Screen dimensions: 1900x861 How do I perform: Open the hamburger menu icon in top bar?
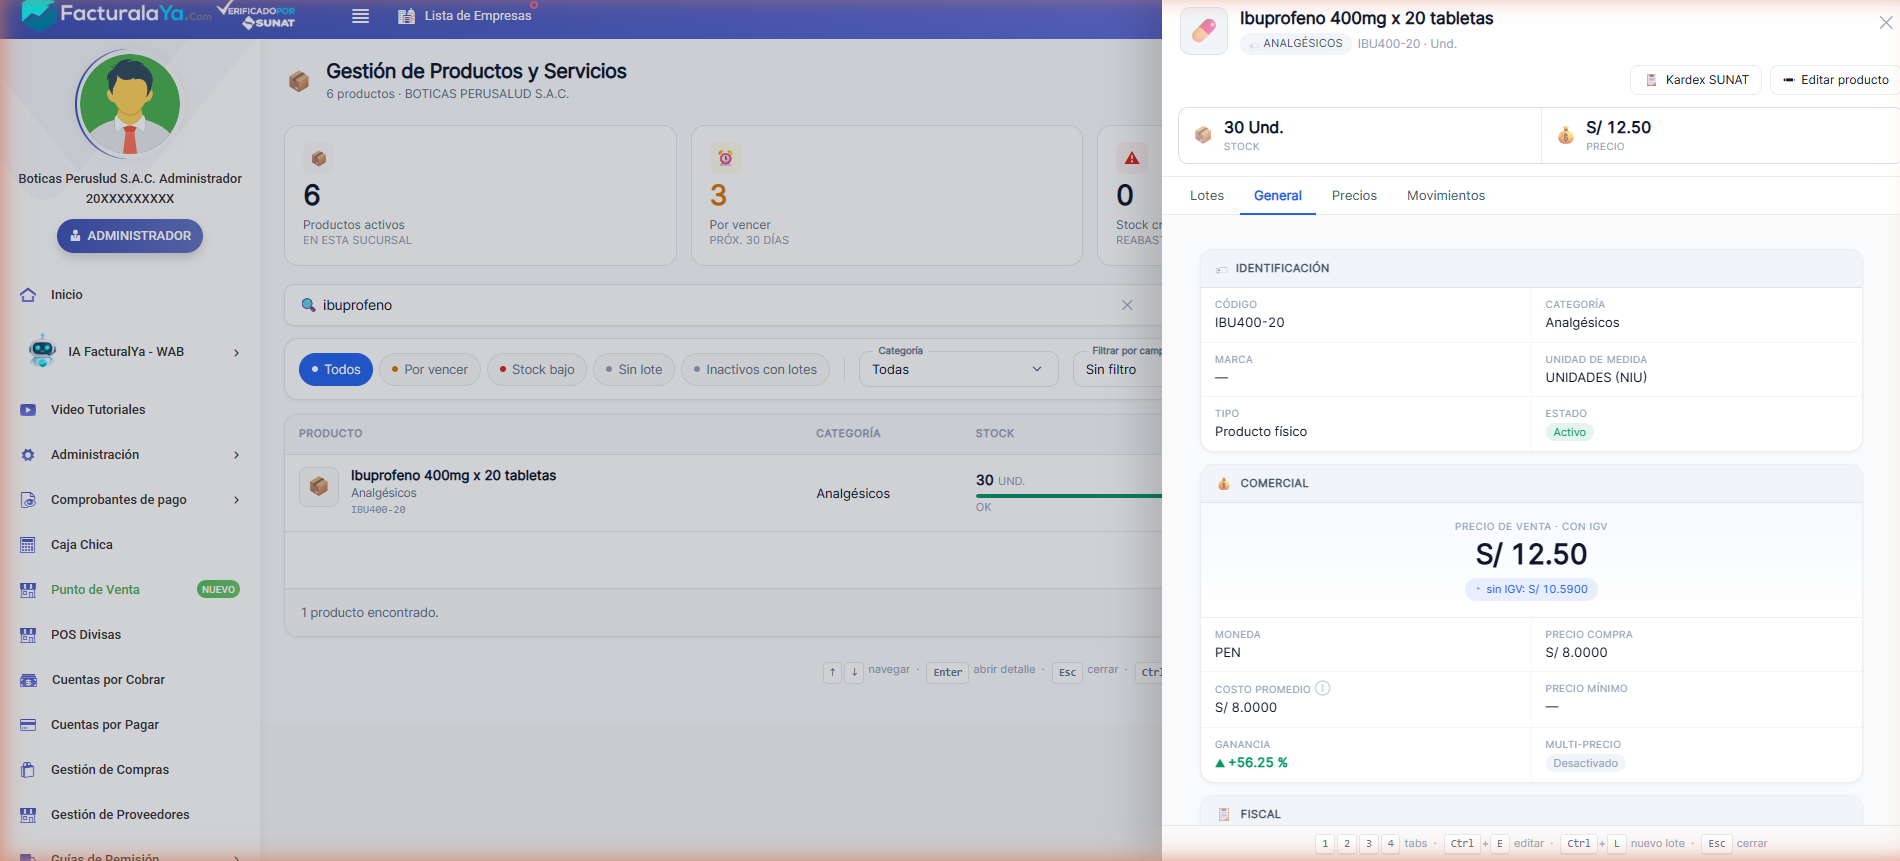click(x=361, y=16)
